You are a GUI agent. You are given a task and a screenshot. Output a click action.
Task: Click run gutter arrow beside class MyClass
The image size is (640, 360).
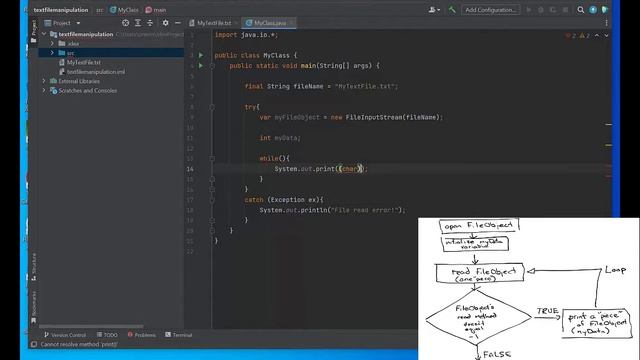(x=201, y=55)
